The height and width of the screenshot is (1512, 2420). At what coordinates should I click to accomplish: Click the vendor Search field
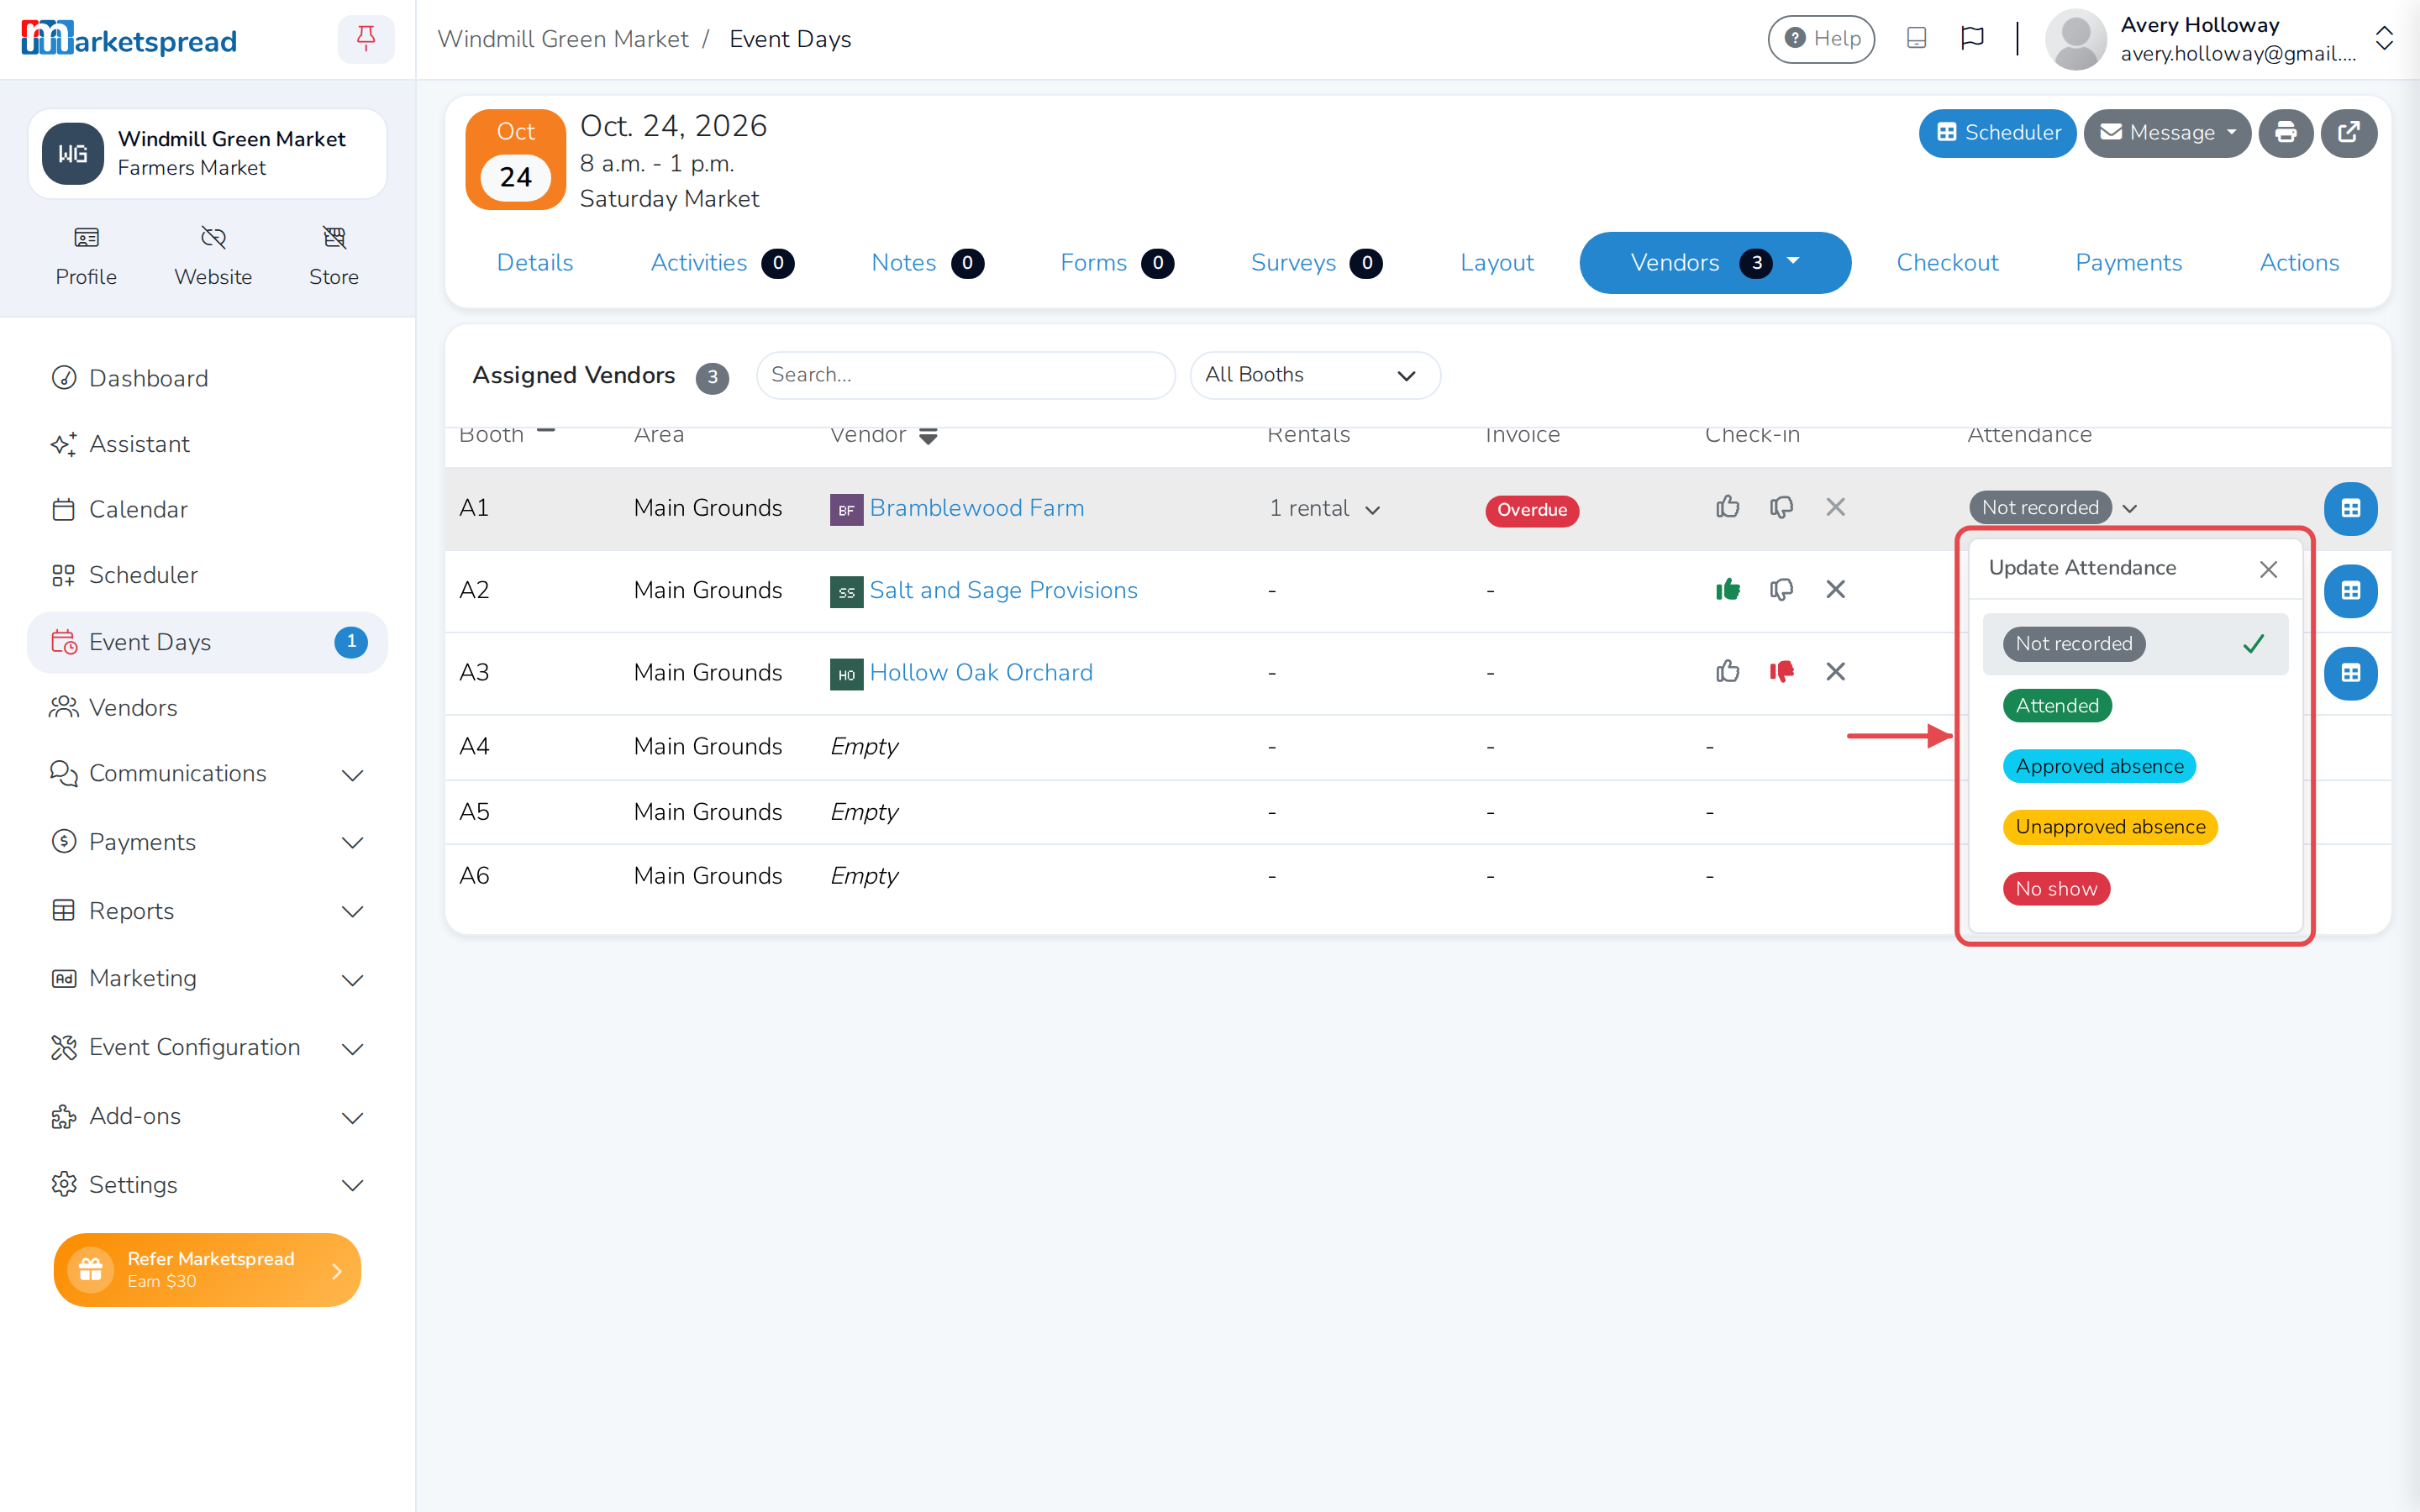click(x=965, y=375)
